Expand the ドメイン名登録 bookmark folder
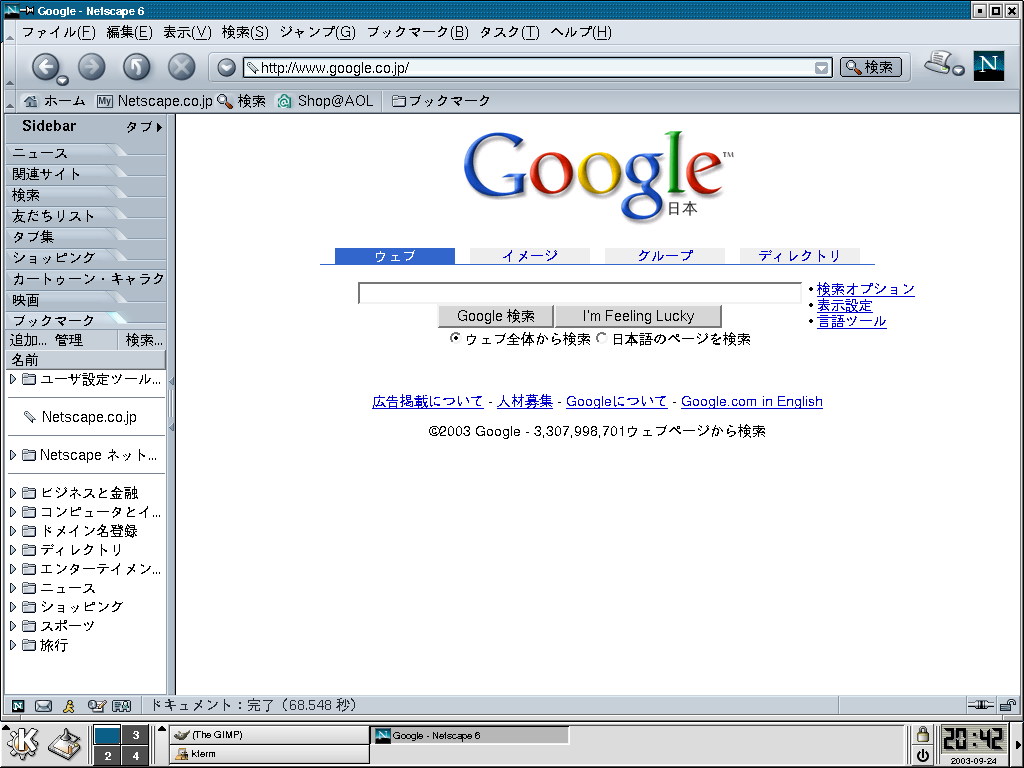 tap(13, 530)
